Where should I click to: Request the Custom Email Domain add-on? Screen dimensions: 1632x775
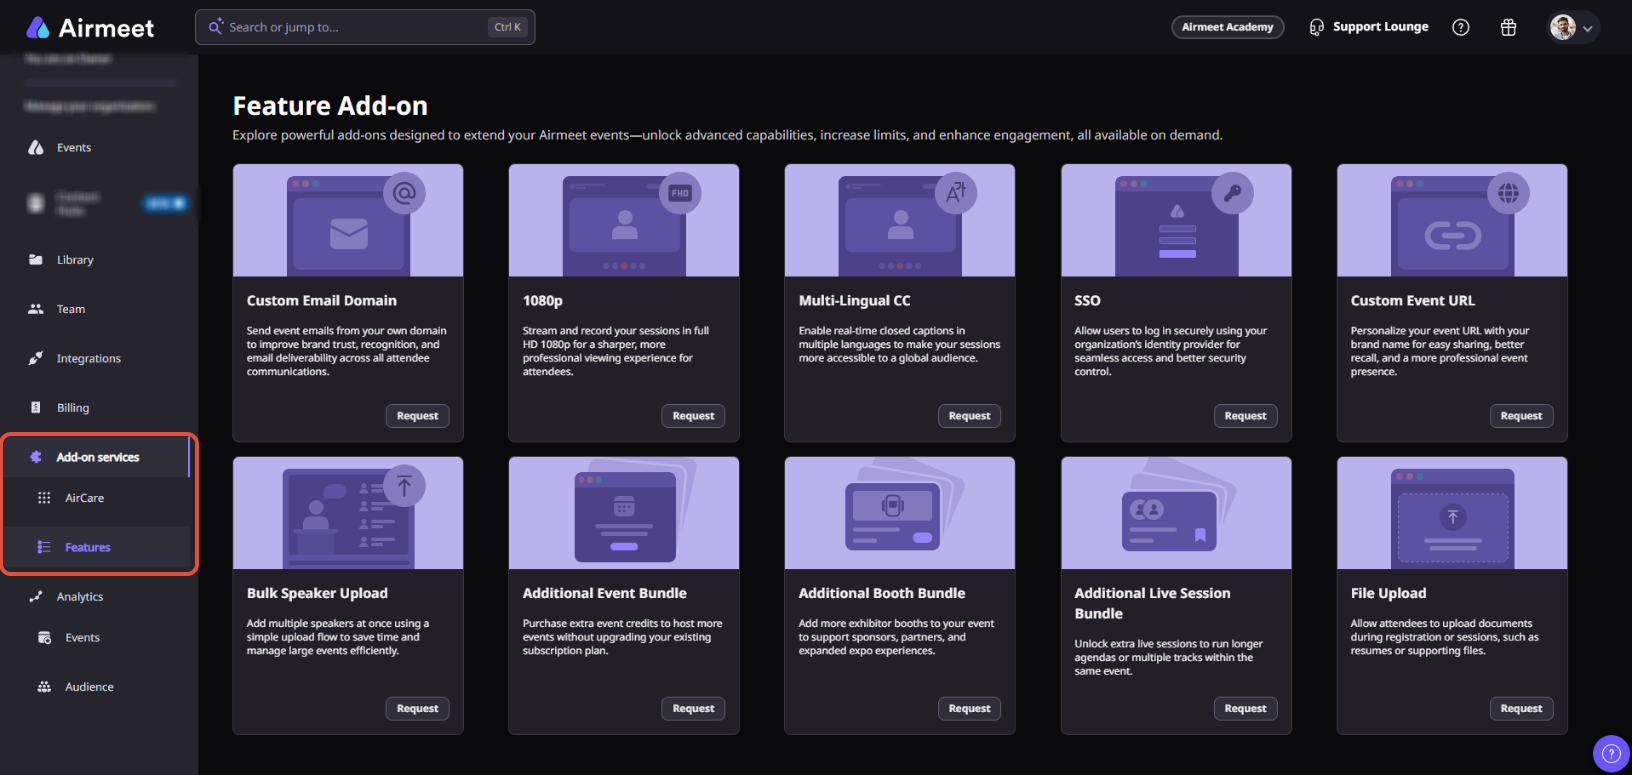(417, 416)
